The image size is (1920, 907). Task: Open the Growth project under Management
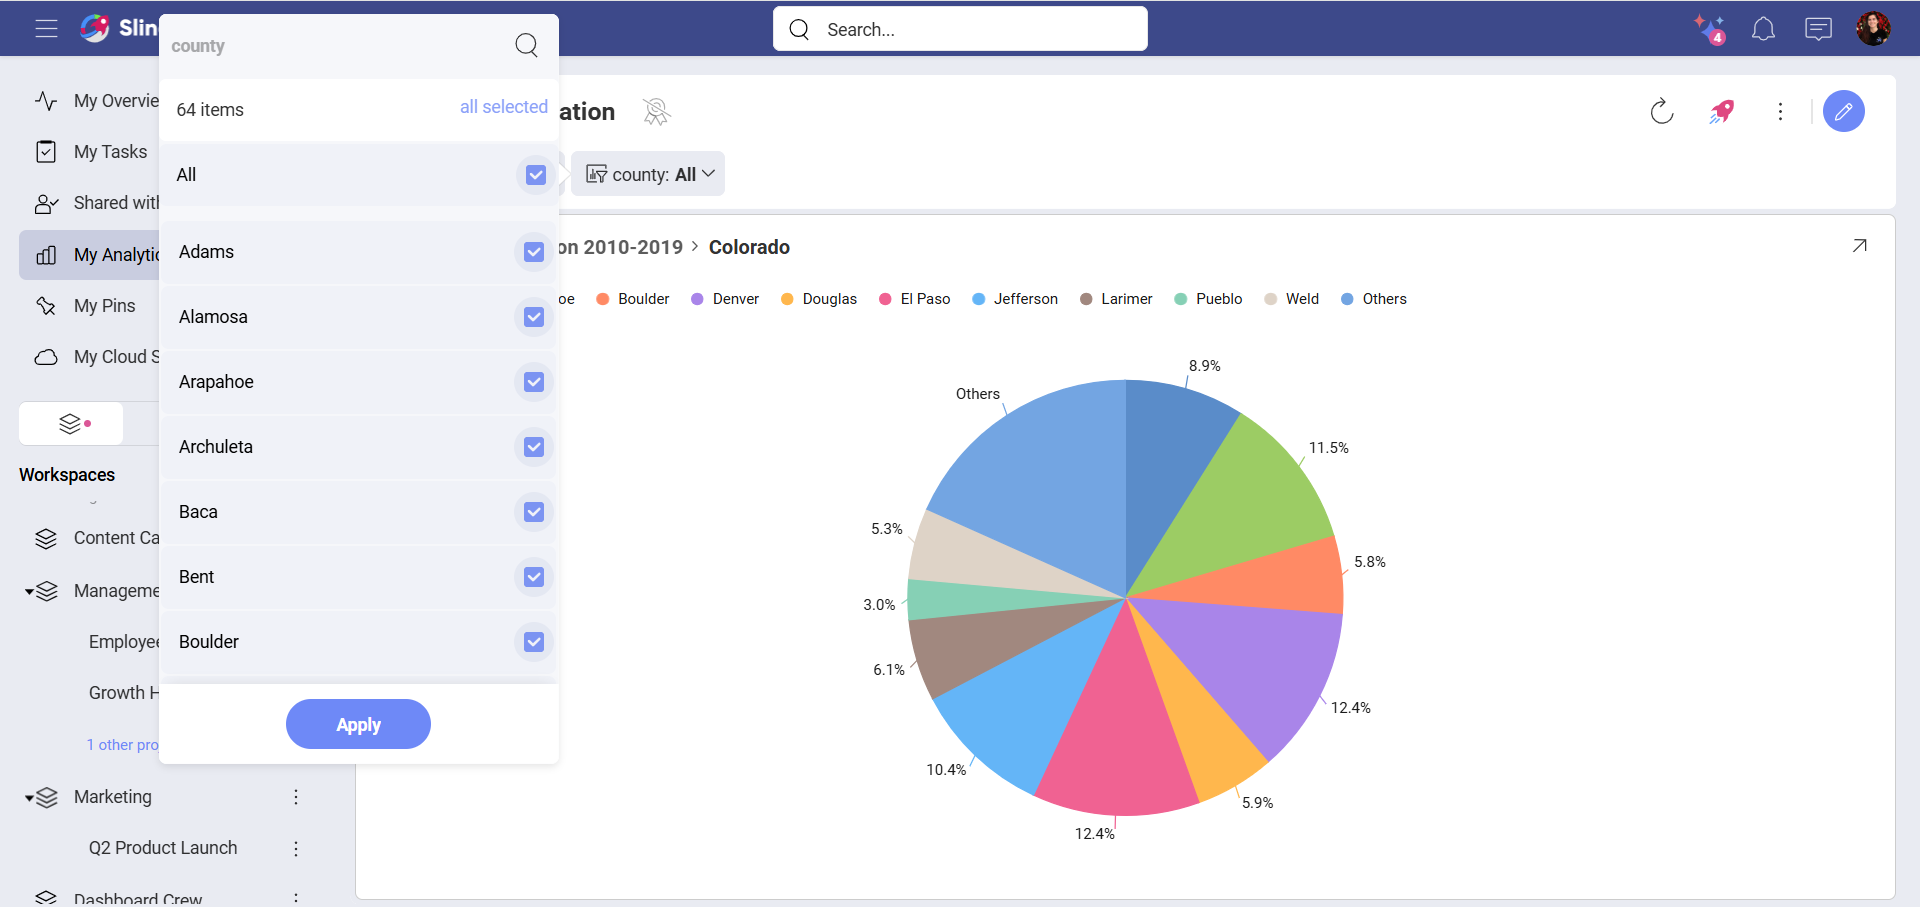click(x=124, y=693)
